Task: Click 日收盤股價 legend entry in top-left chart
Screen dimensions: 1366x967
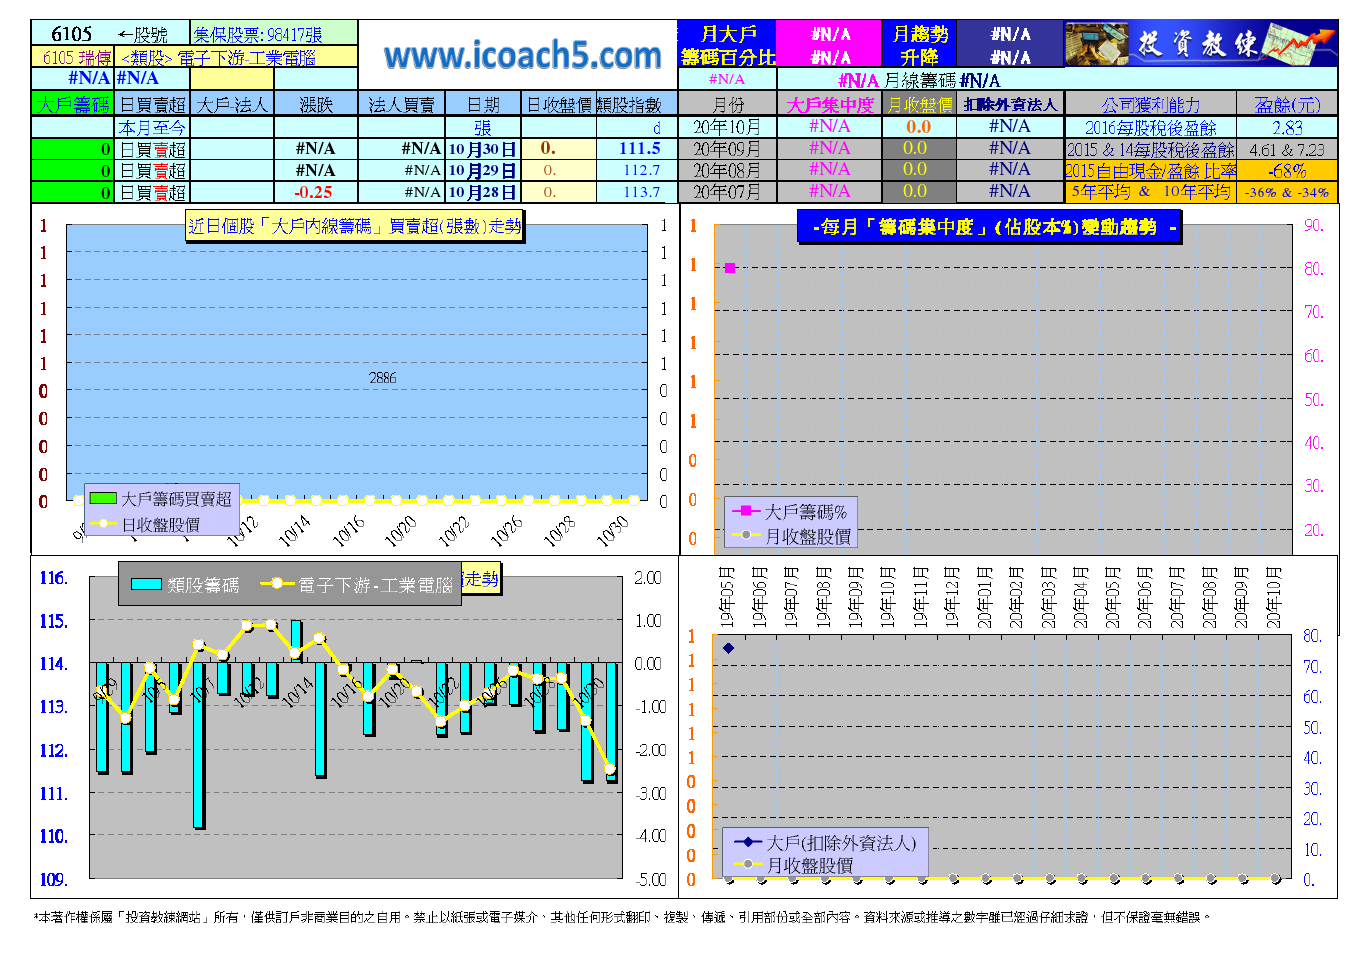Action: coord(160,524)
